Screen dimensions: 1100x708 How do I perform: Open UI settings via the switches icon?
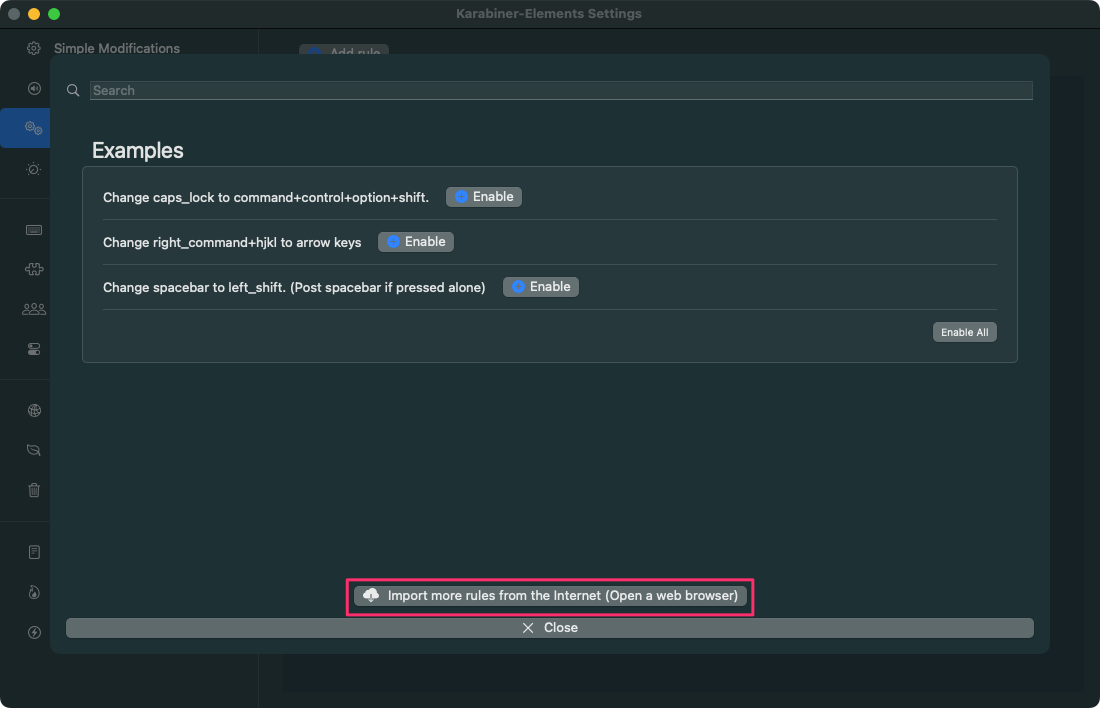[x=34, y=349]
